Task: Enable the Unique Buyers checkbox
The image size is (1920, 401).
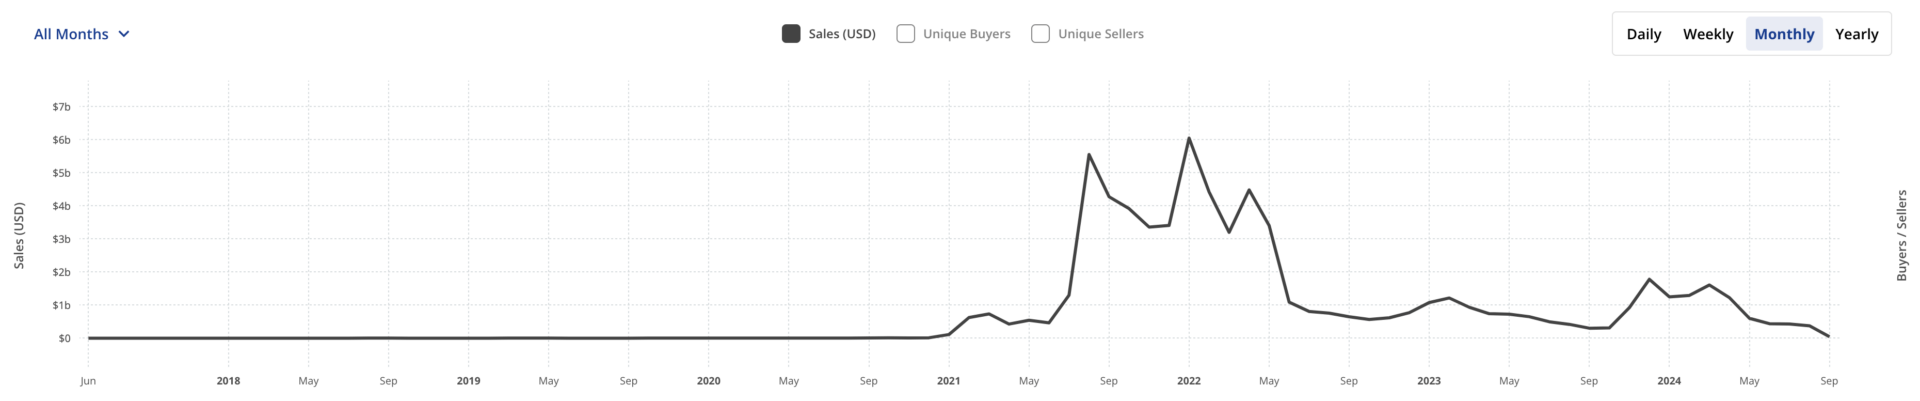Action: 906,34
